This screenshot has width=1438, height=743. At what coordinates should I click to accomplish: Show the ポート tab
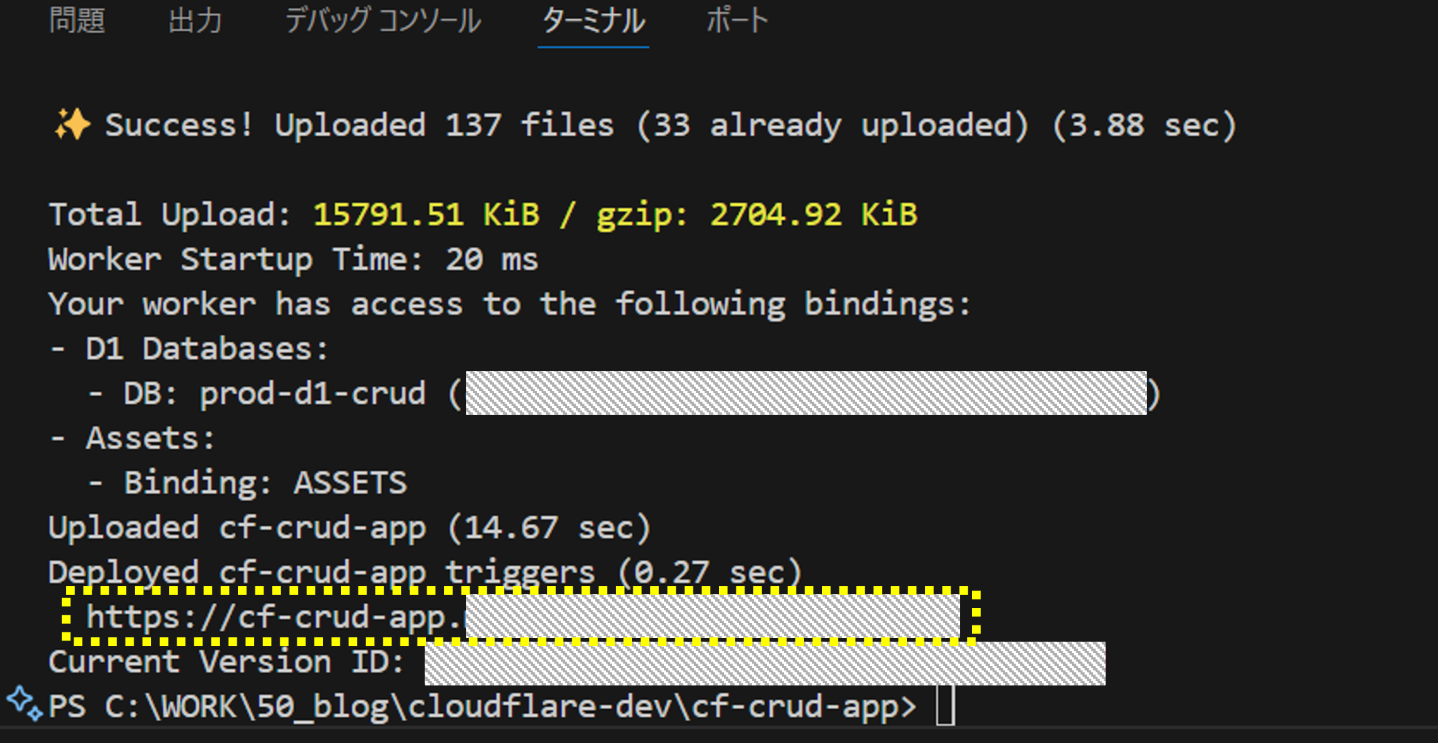click(x=737, y=21)
